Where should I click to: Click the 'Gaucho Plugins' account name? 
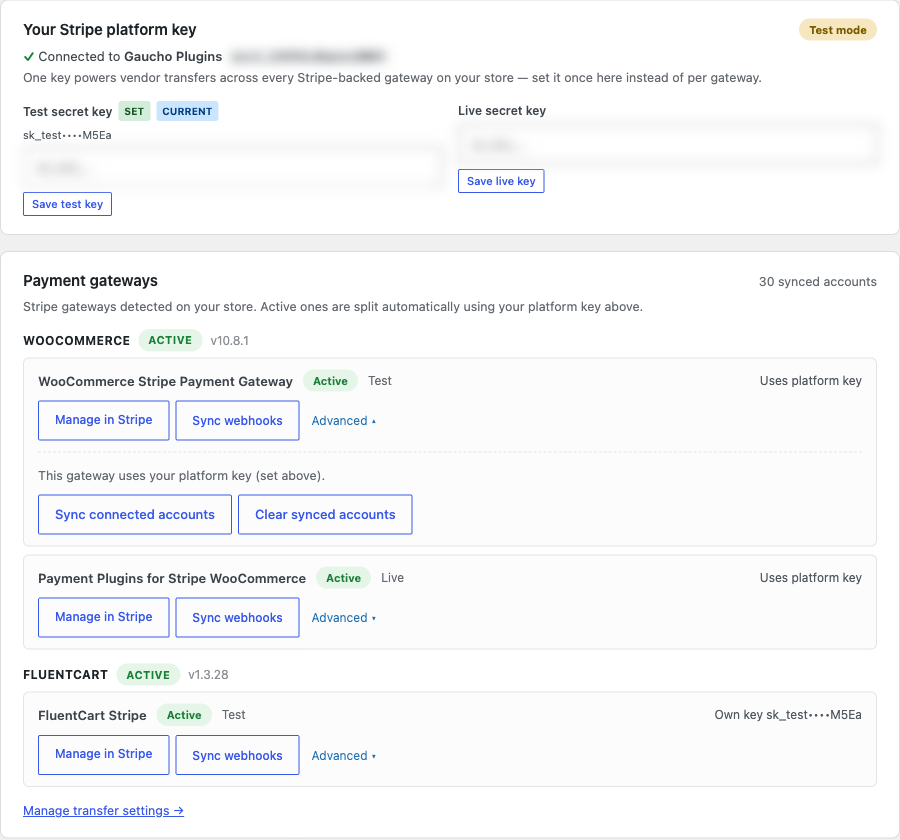173,56
